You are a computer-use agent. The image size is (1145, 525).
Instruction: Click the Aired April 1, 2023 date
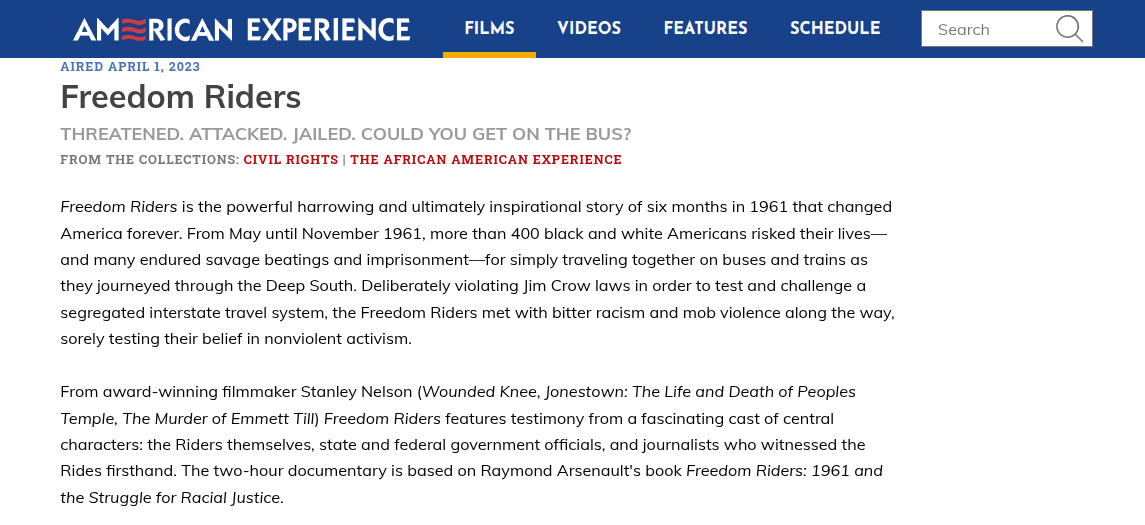[130, 67]
